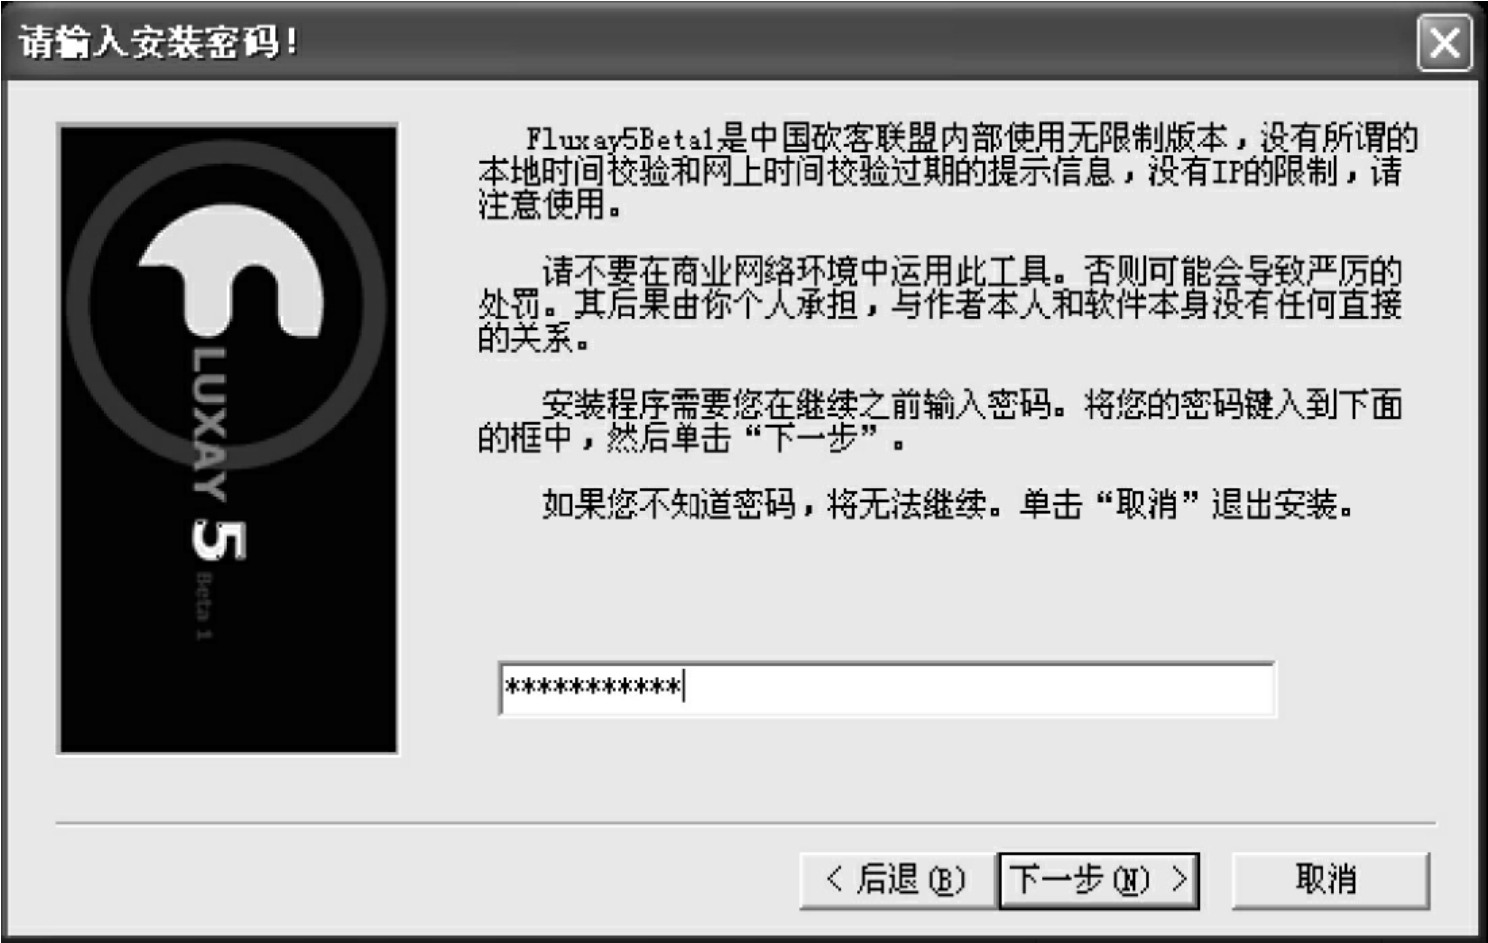Click the left chevron on the back button
Screen dimensions: 1488x943
pyautogui.click(x=835, y=880)
